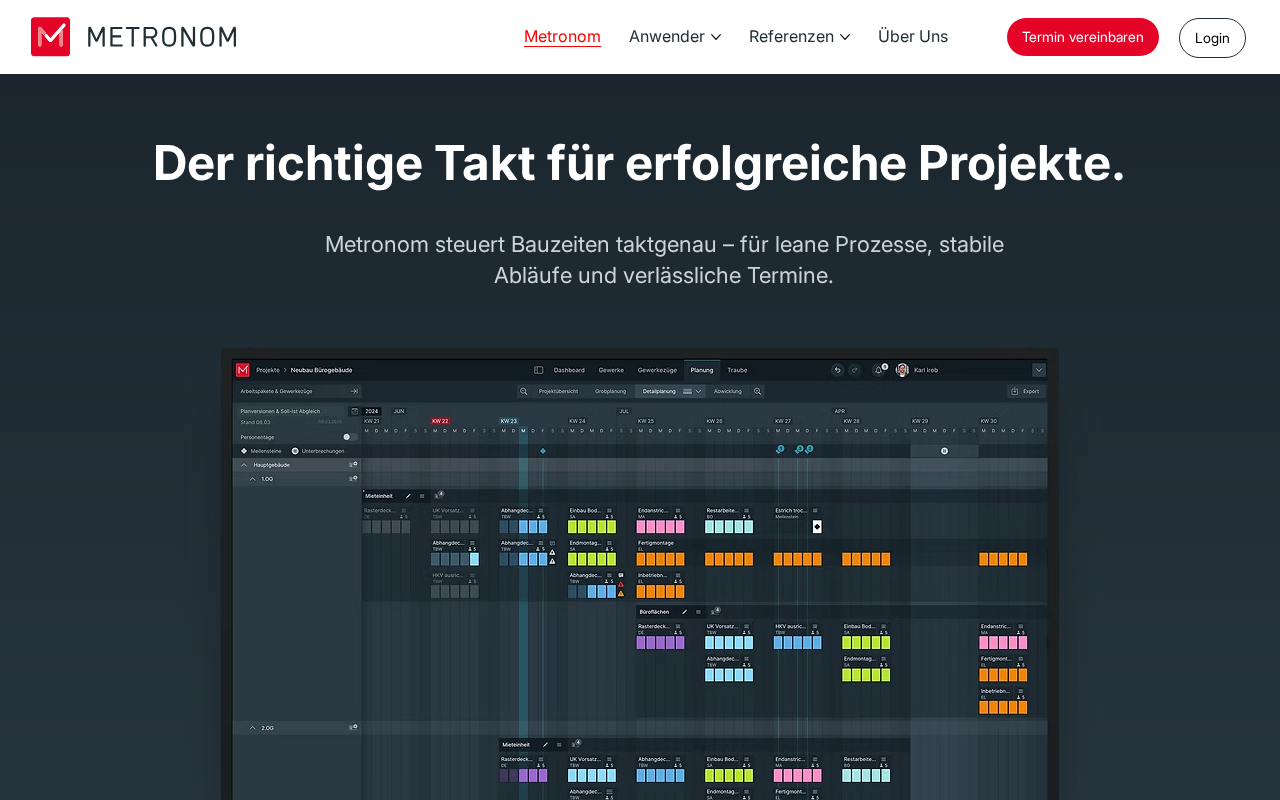Image resolution: width=1280 pixels, height=800 pixels.
Task: Go to the Über Uns page
Action: (x=913, y=37)
